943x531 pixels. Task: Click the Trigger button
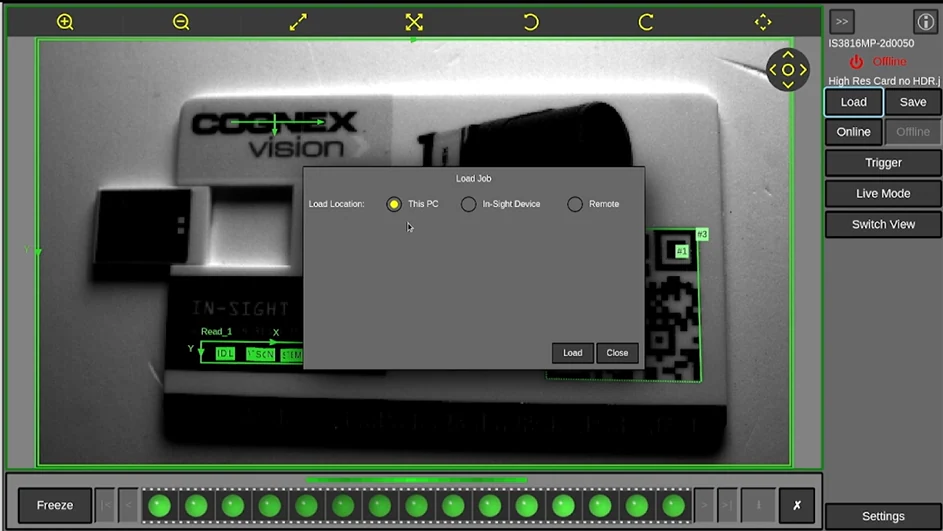[883, 163]
